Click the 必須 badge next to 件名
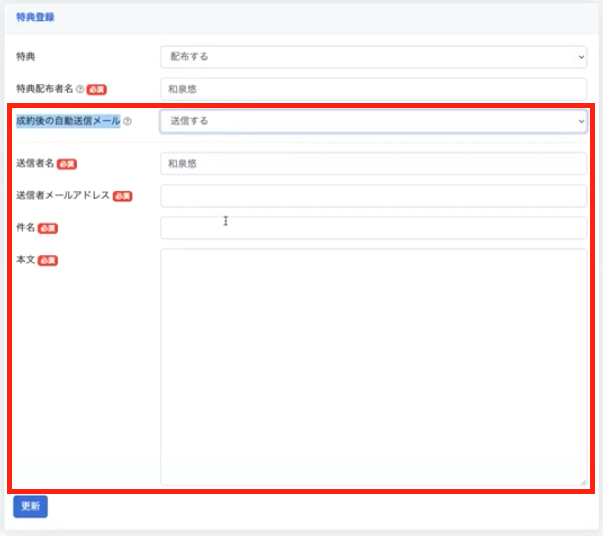Screen dimensions: 603x536 [47, 228]
